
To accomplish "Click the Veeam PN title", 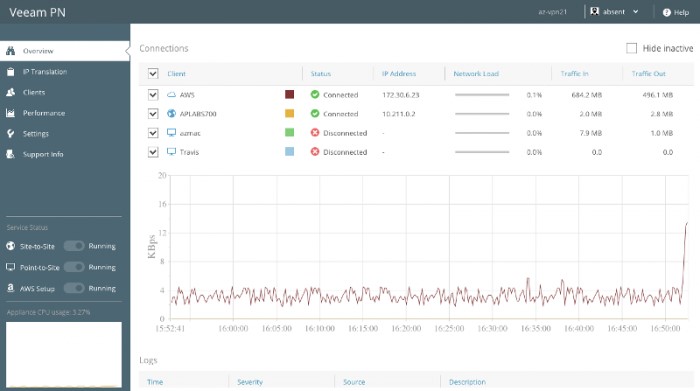I will pos(38,12).
